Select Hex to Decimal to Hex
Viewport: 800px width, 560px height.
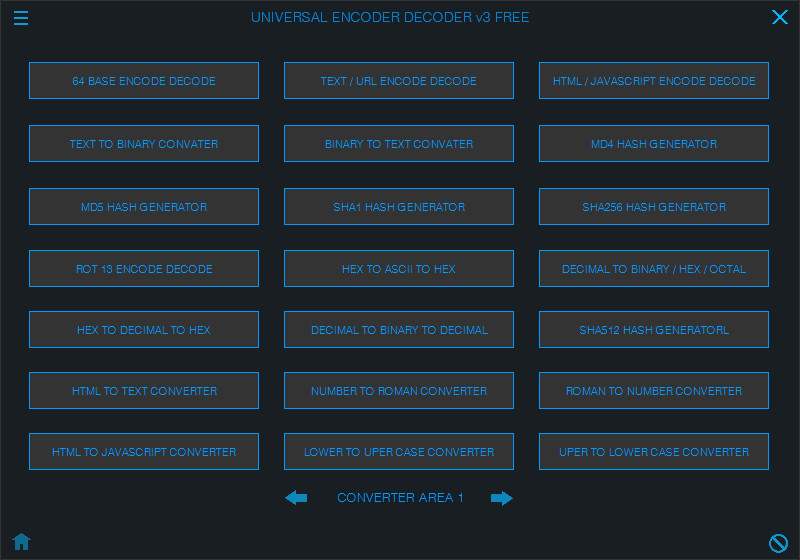[144, 329]
